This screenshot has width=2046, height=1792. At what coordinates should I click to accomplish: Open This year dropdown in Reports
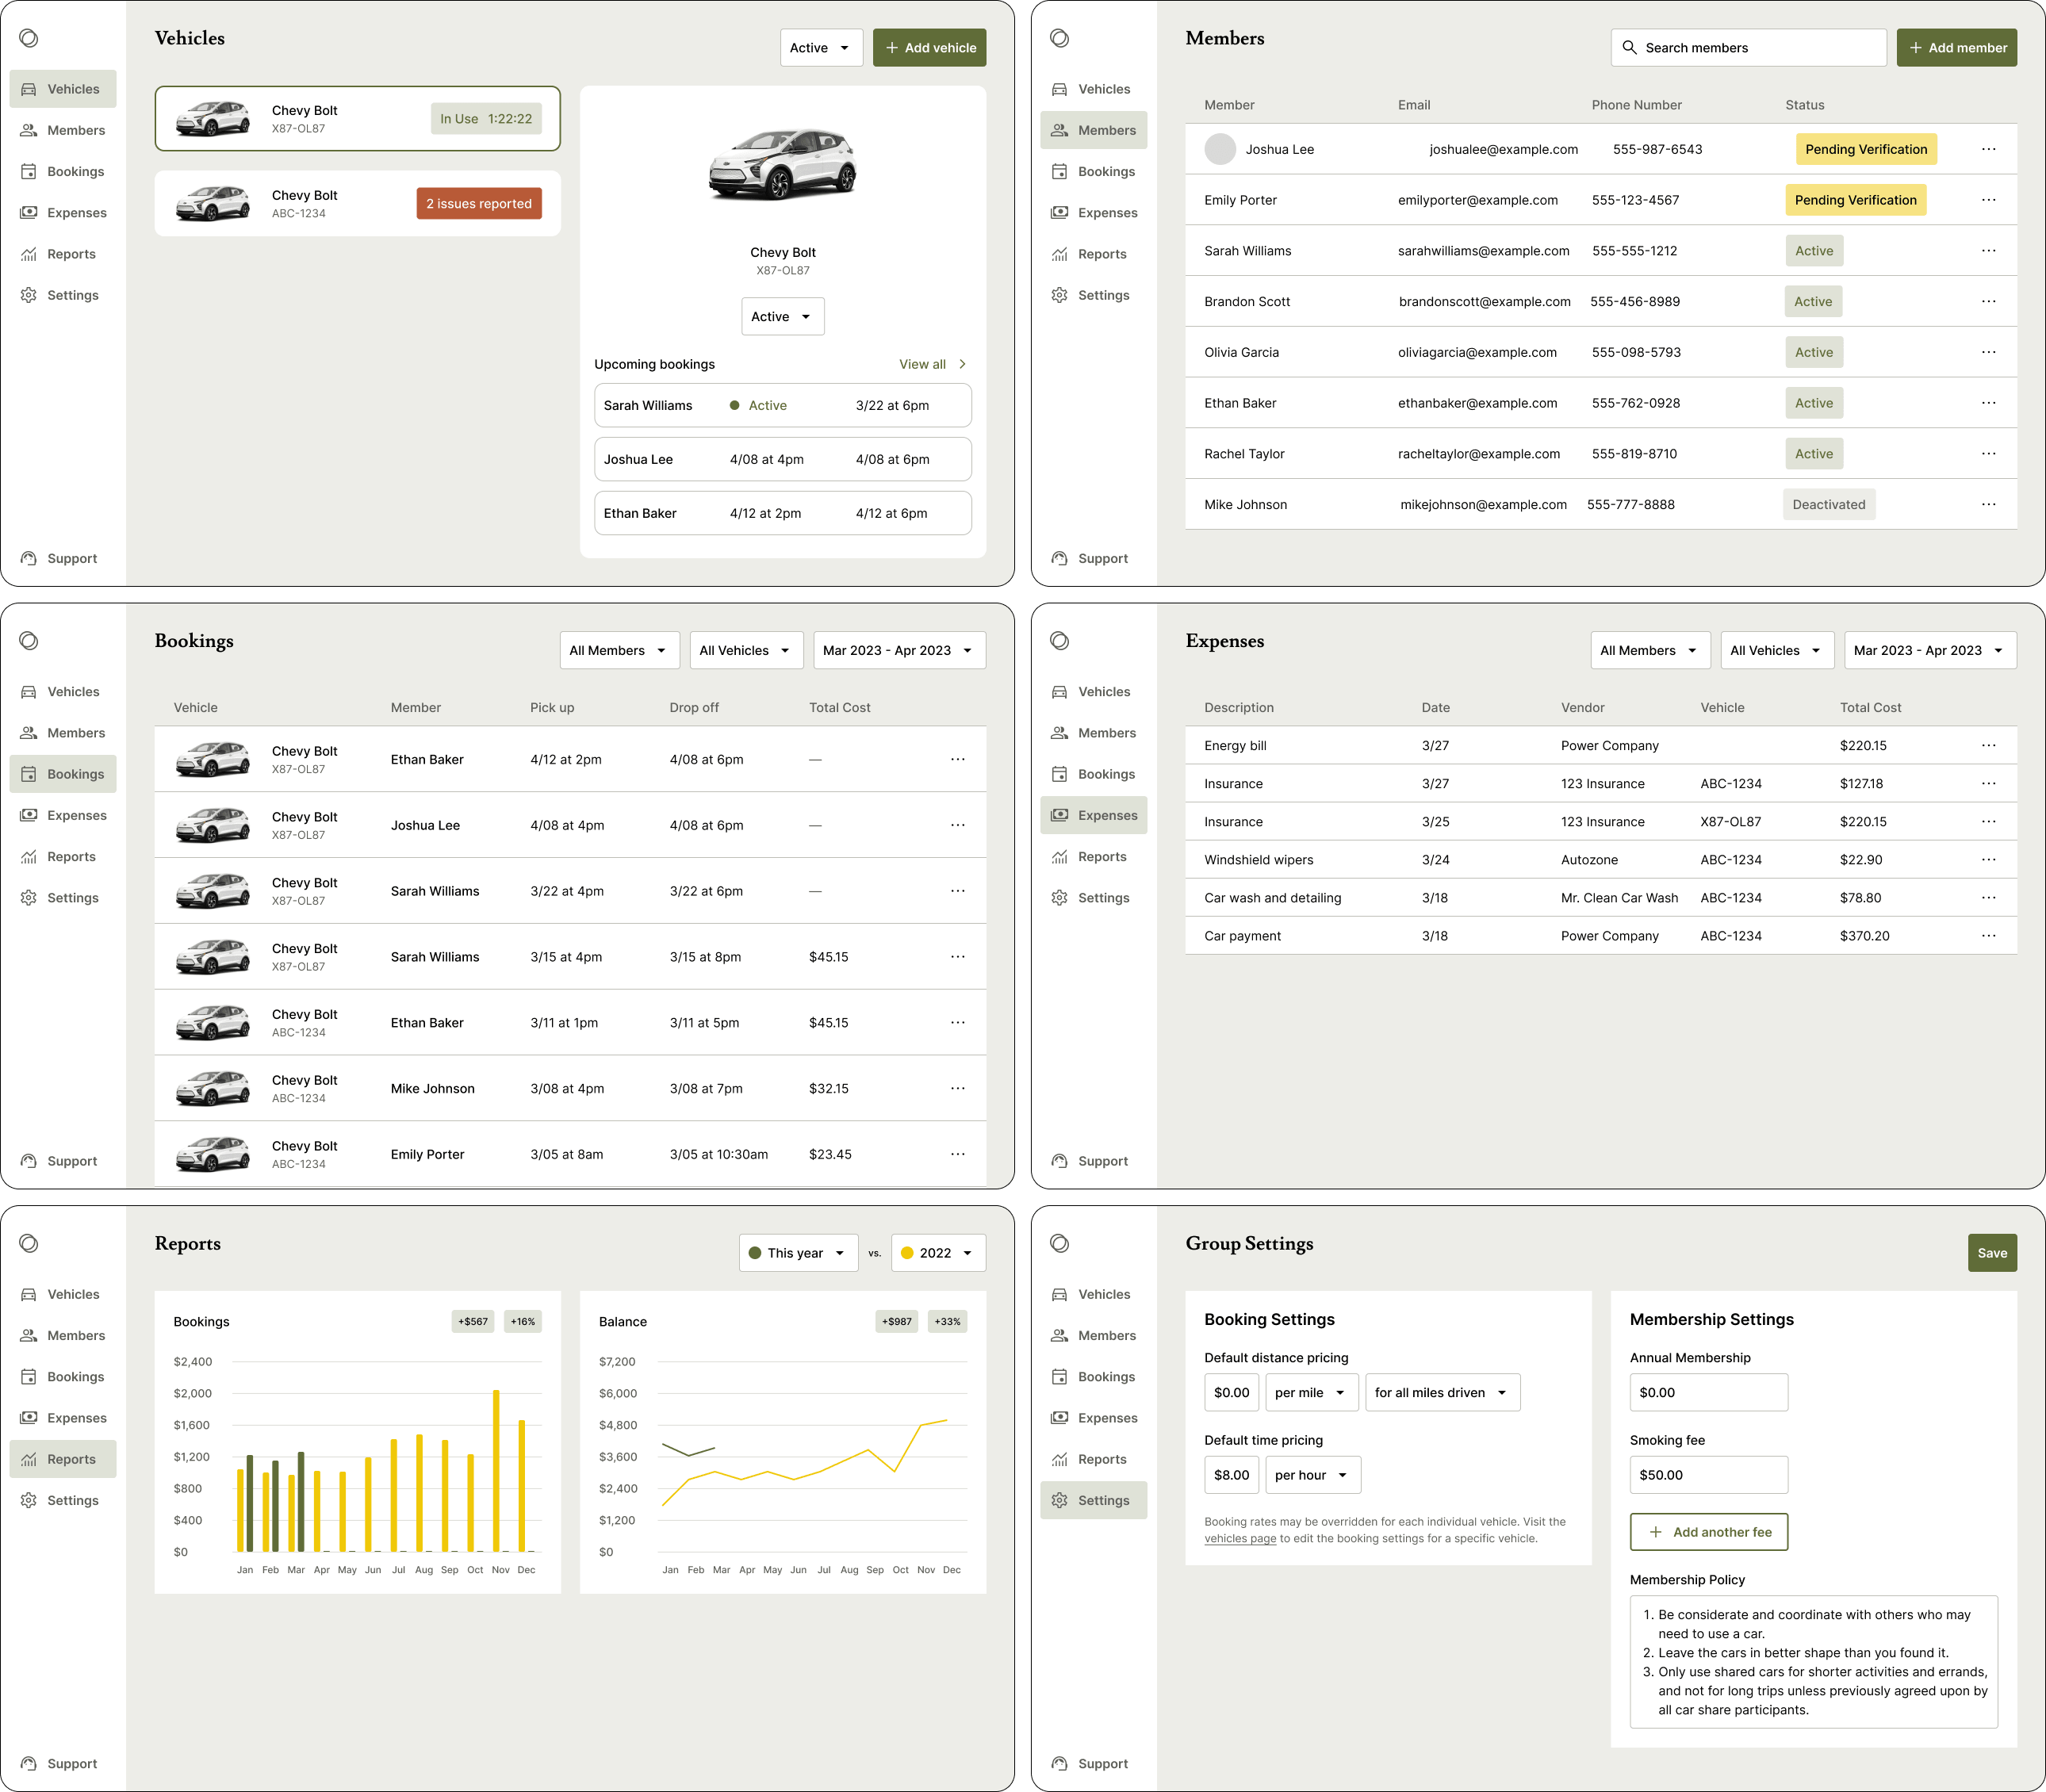(798, 1253)
